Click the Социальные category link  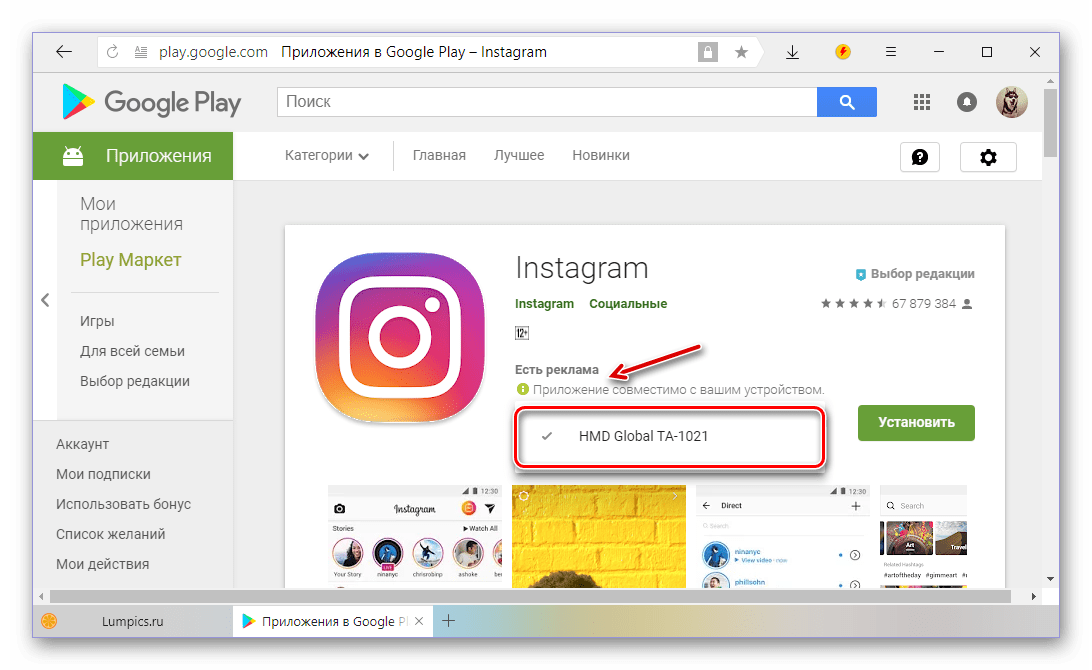pyautogui.click(x=628, y=304)
